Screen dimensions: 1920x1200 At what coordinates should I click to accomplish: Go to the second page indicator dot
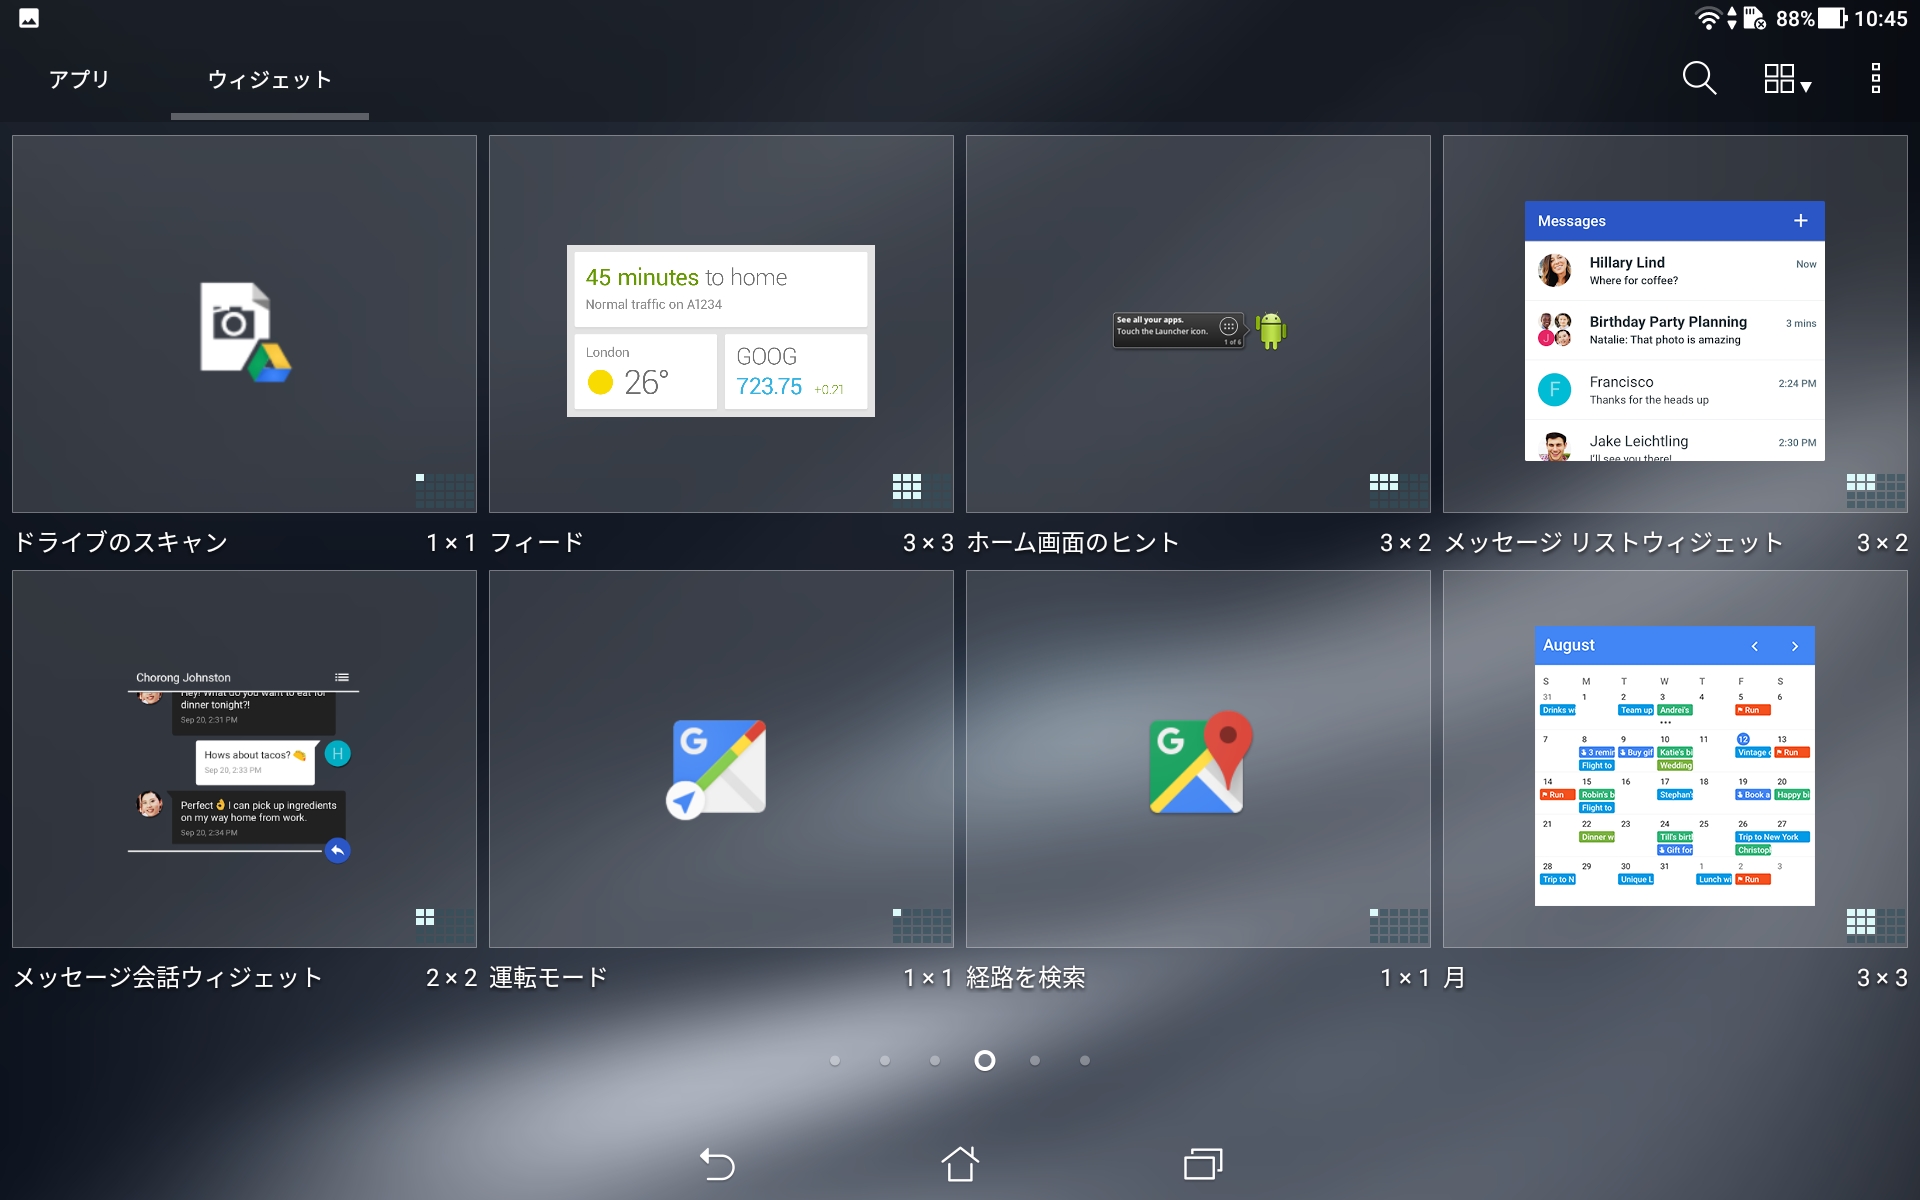pos(885,1060)
